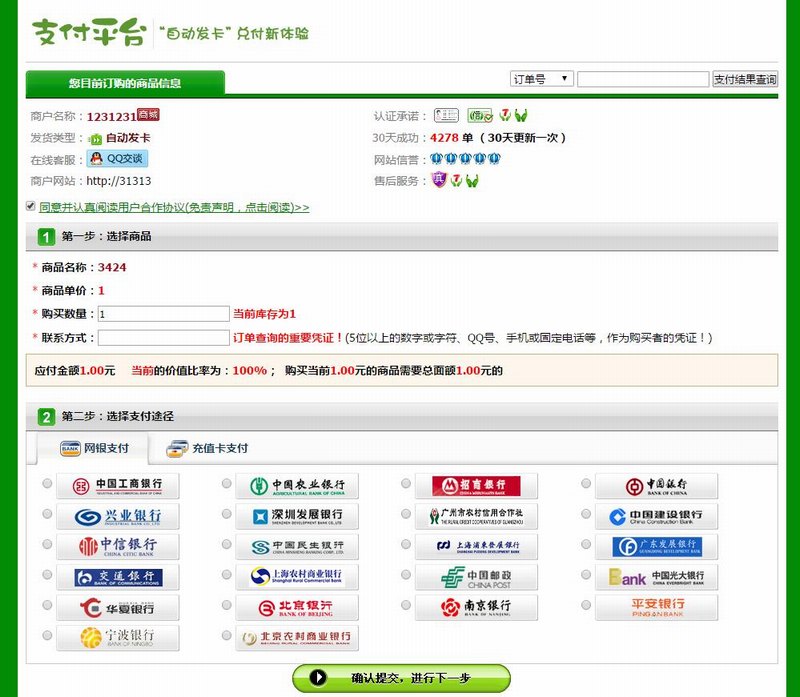800x697 pixels.
Task: Click the 应付金额1.00元 amount text
Action: tap(74, 370)
